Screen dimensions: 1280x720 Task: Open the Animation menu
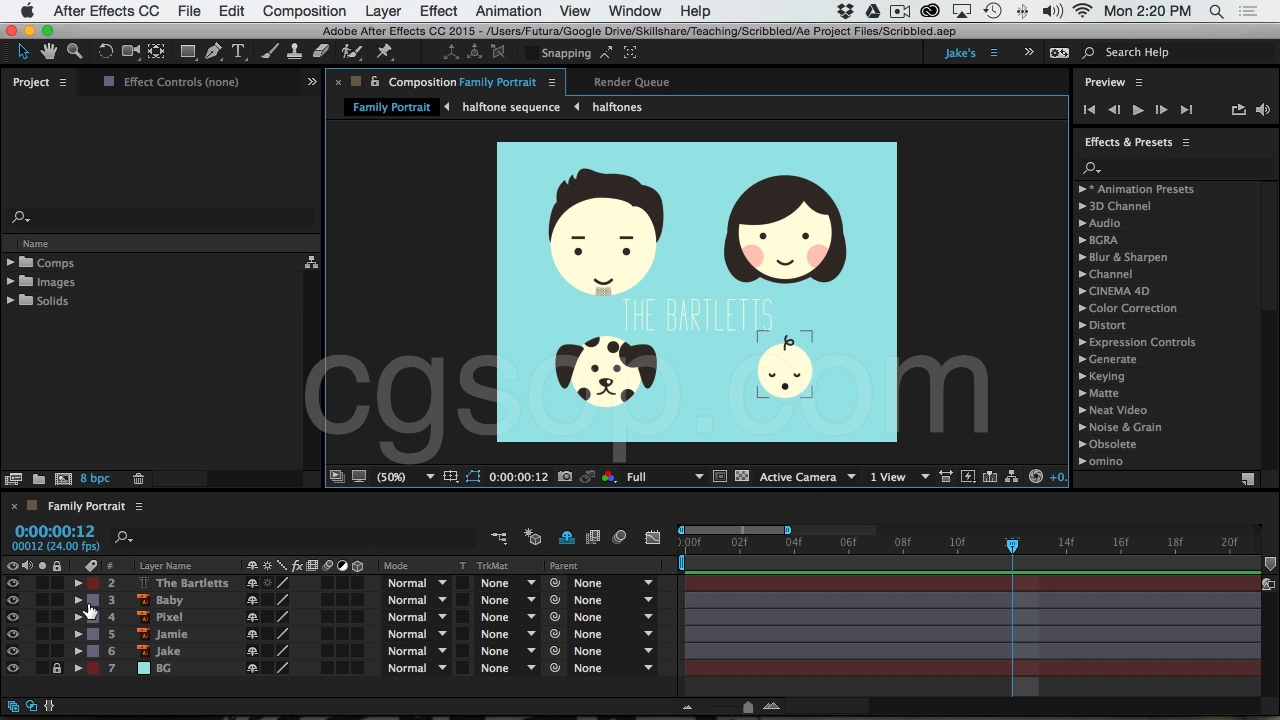[x=508, y=11]
